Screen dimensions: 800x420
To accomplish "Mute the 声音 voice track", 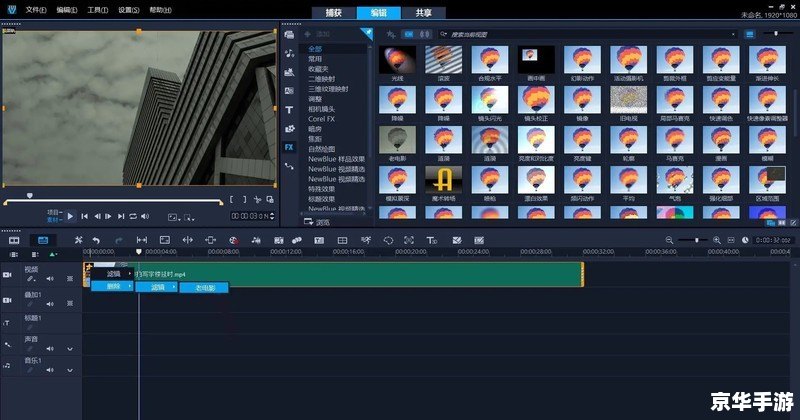I will coord(50,349).
